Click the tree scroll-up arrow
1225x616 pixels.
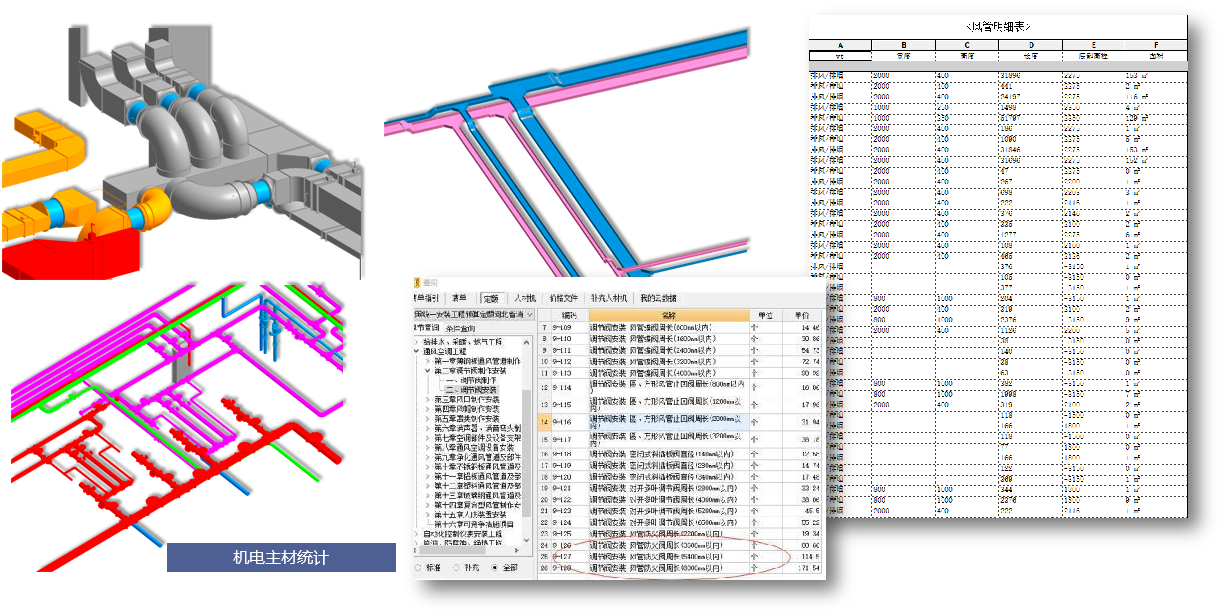(x=526, y=343)
